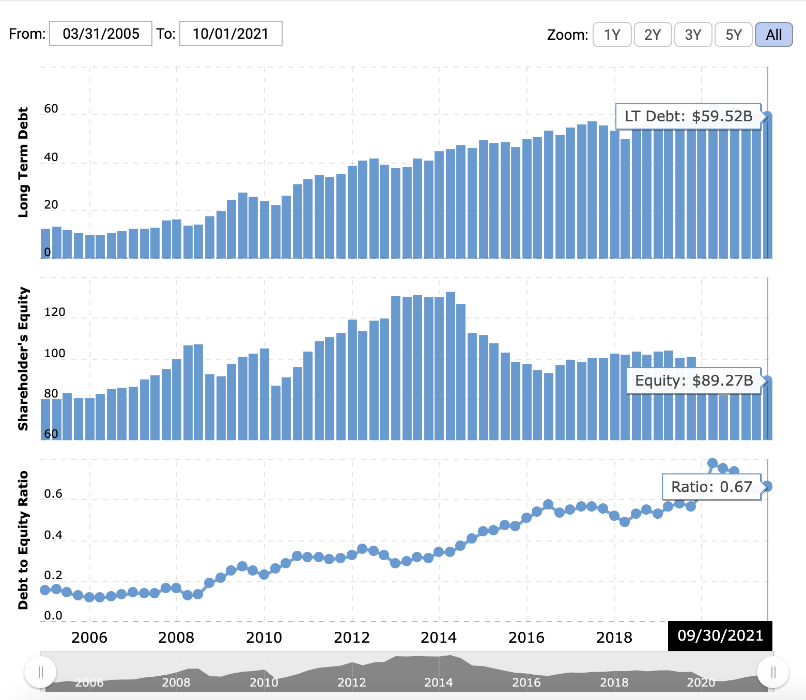Click the black 09/30/2021 date label
Image resolution: width=806 pixels, height=700 pixels.
(x=720, y=636)
